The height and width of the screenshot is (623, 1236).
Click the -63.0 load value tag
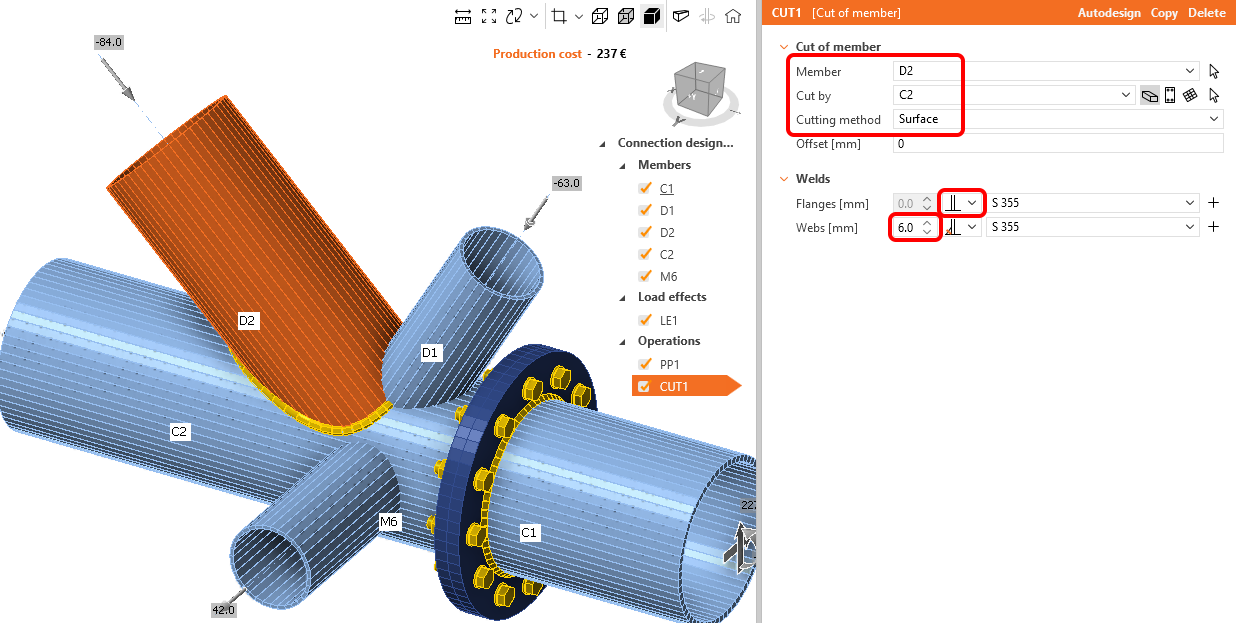[567, 183]
